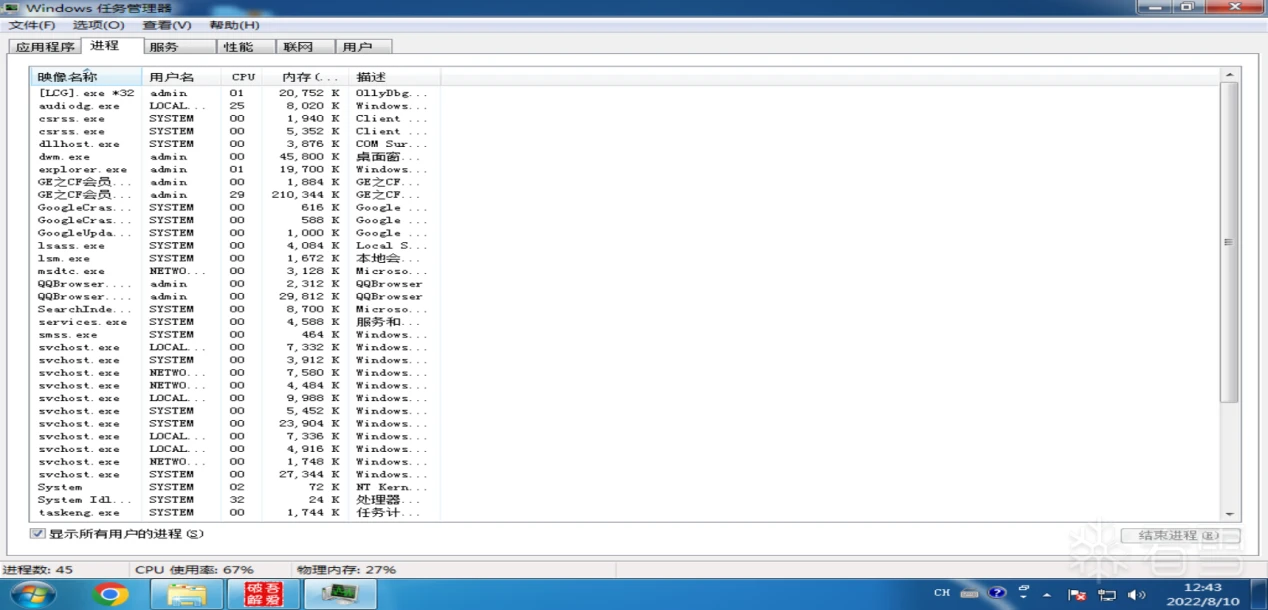Screen dimensions: 1268x610
Task: Select the dllhost.exe process
Action: (235, 144)
